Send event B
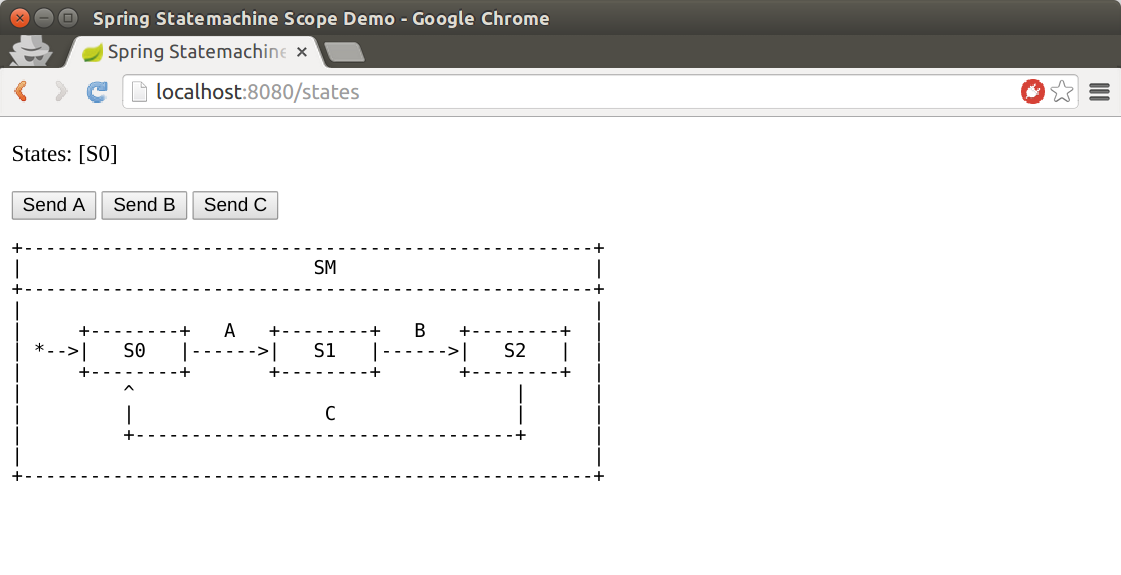Screen dimensions: 1121x575 144,205
